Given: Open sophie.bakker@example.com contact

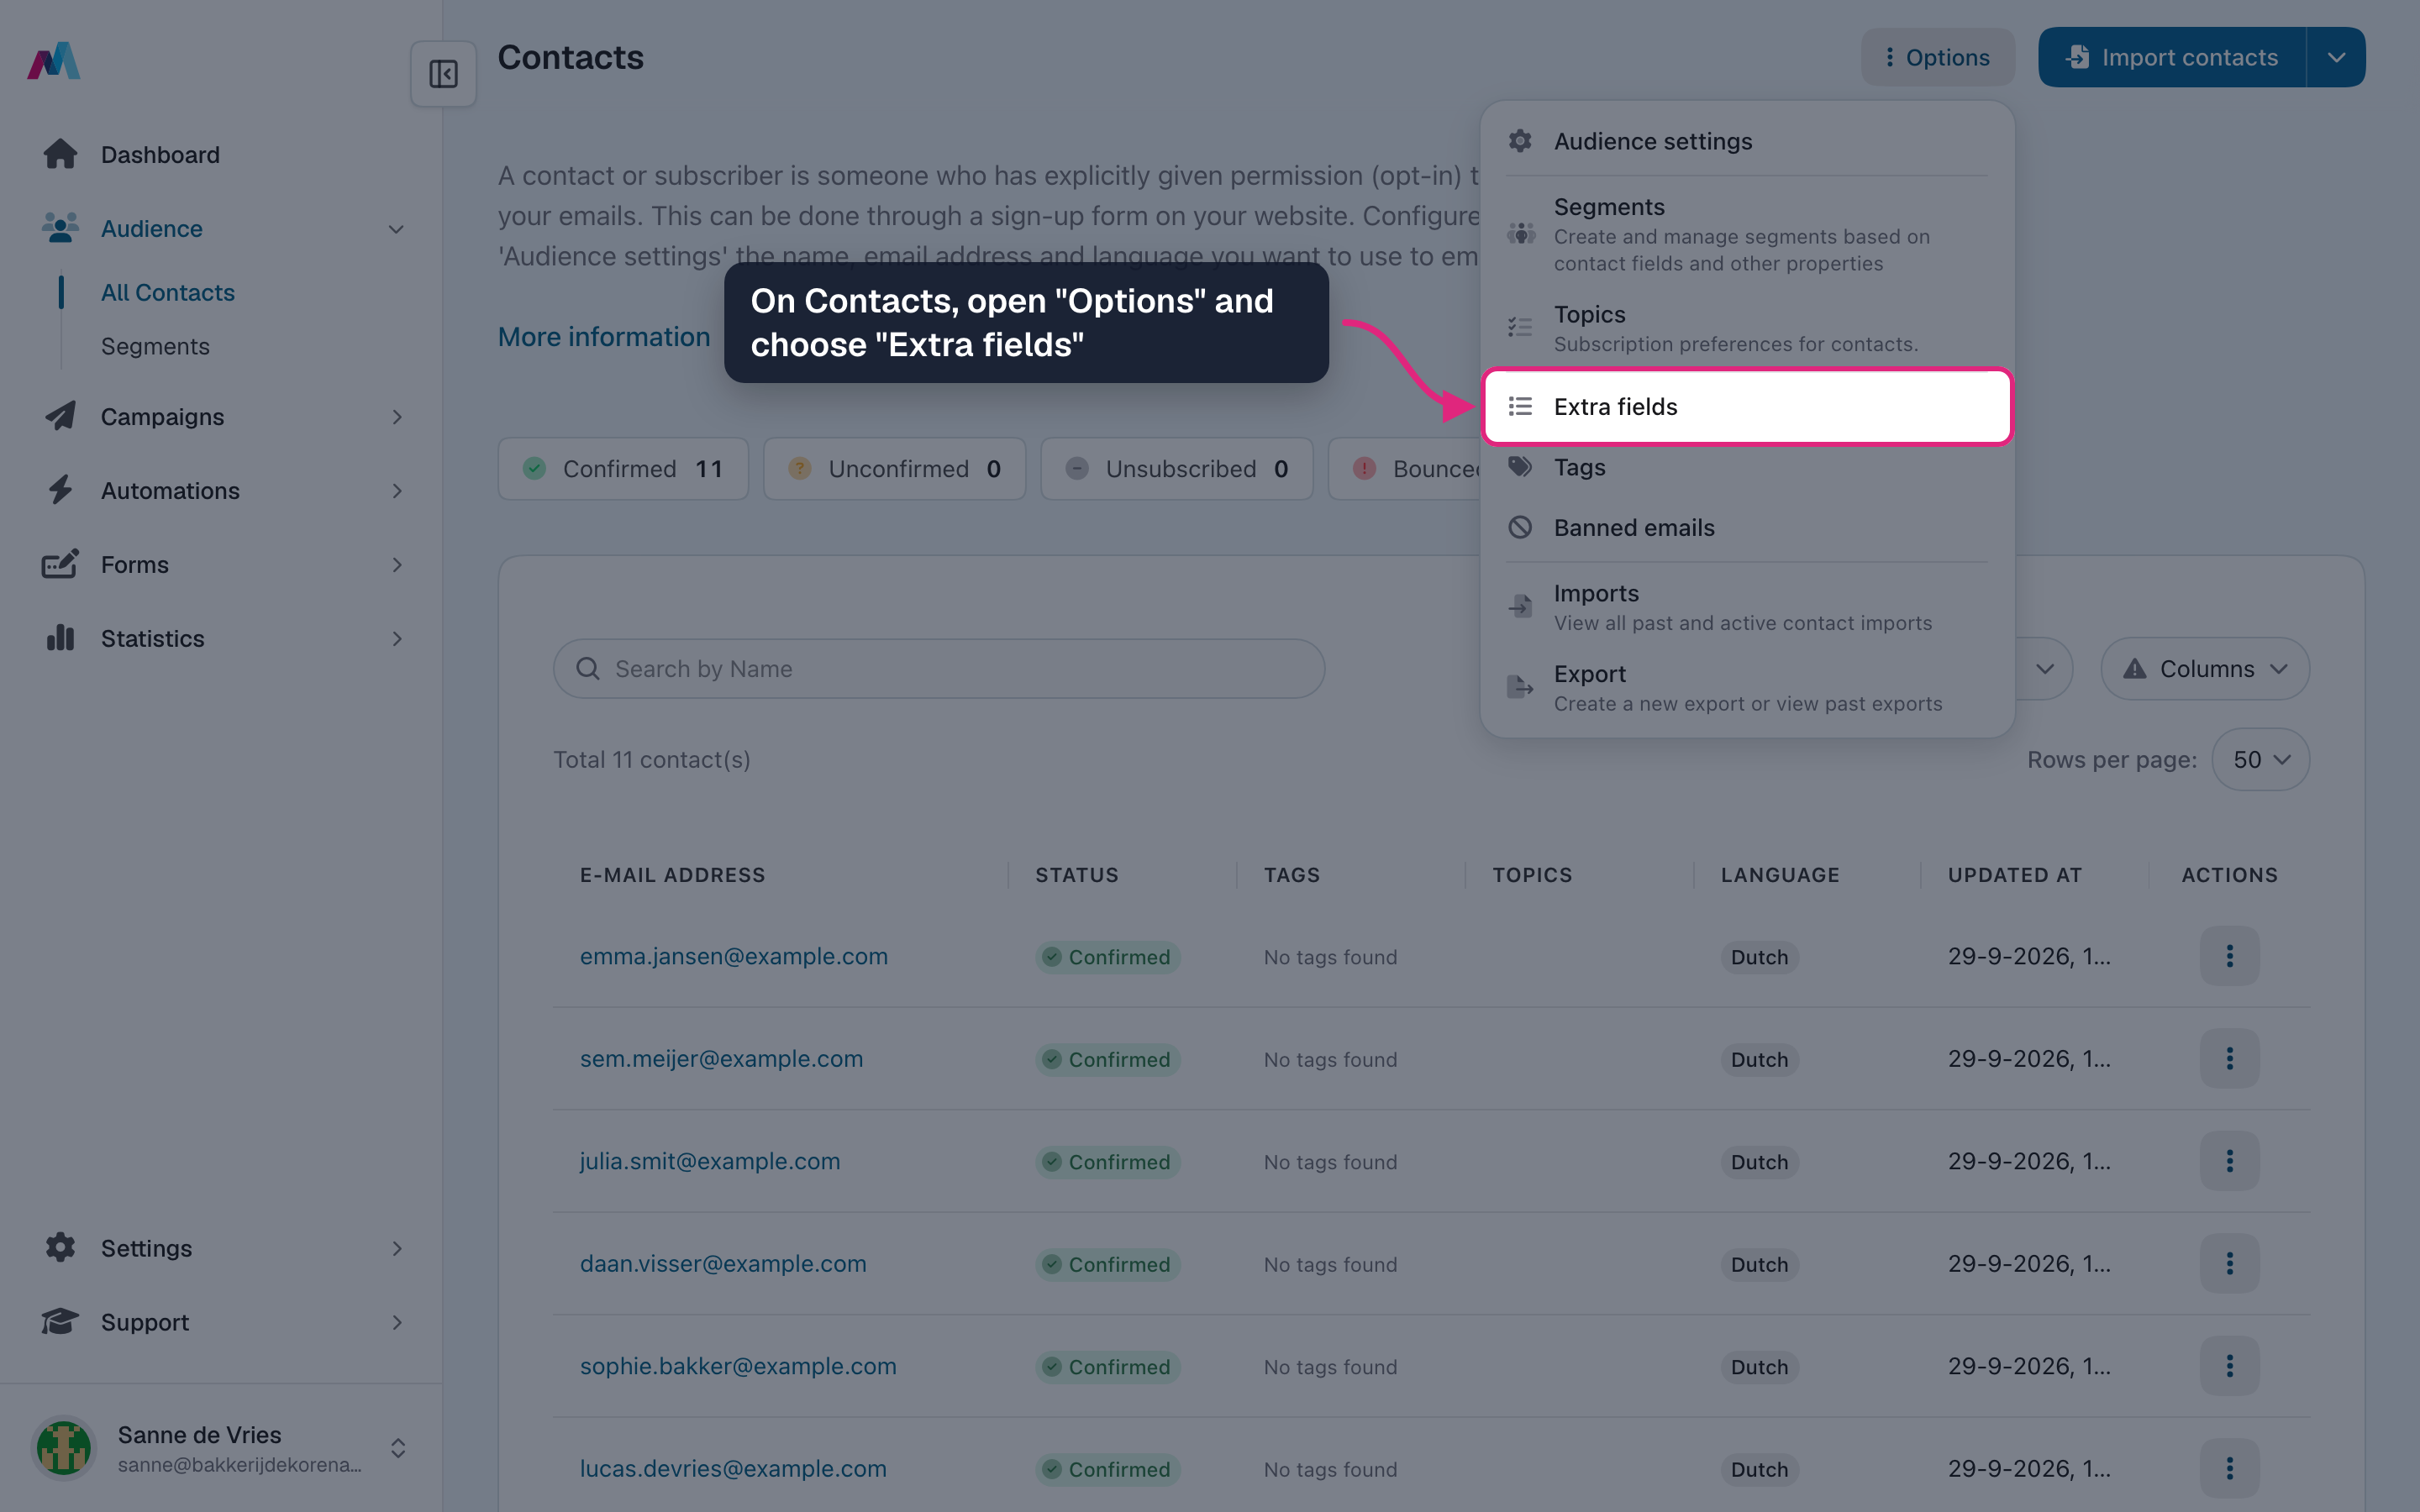Looking at the screenshot, I should point(738,1366).
